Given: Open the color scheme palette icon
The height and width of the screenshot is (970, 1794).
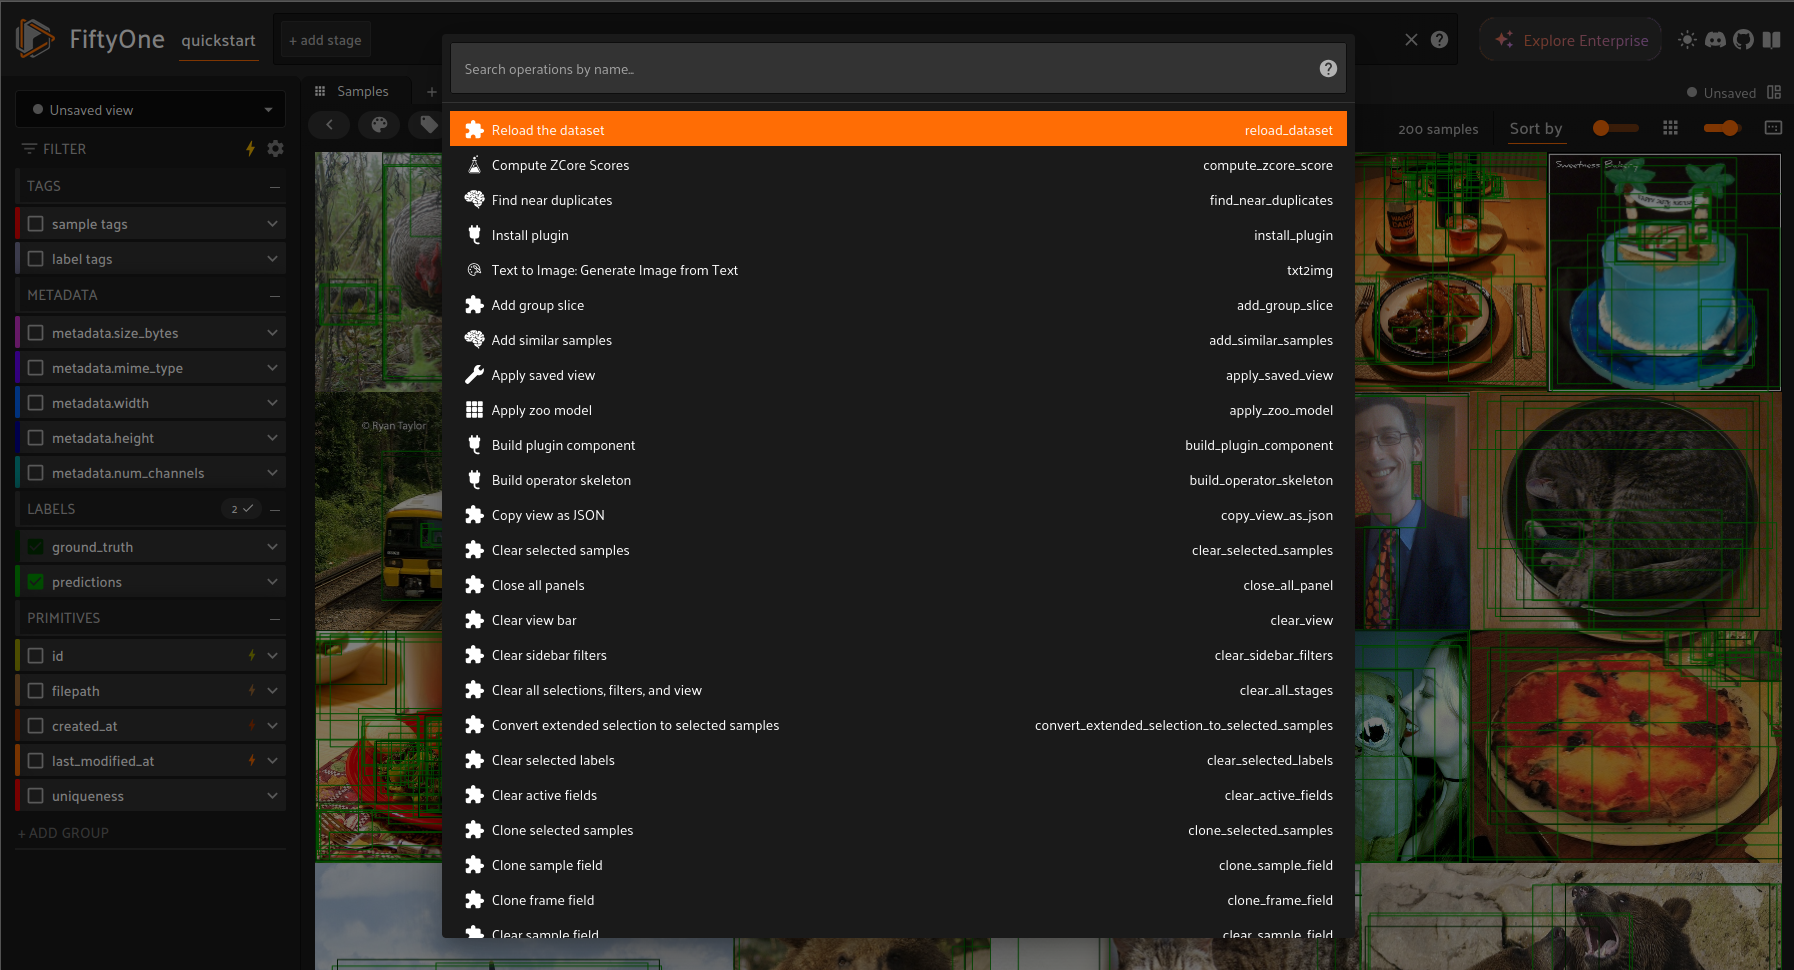Looking at the screenshot, I should [x=379, y=124].
